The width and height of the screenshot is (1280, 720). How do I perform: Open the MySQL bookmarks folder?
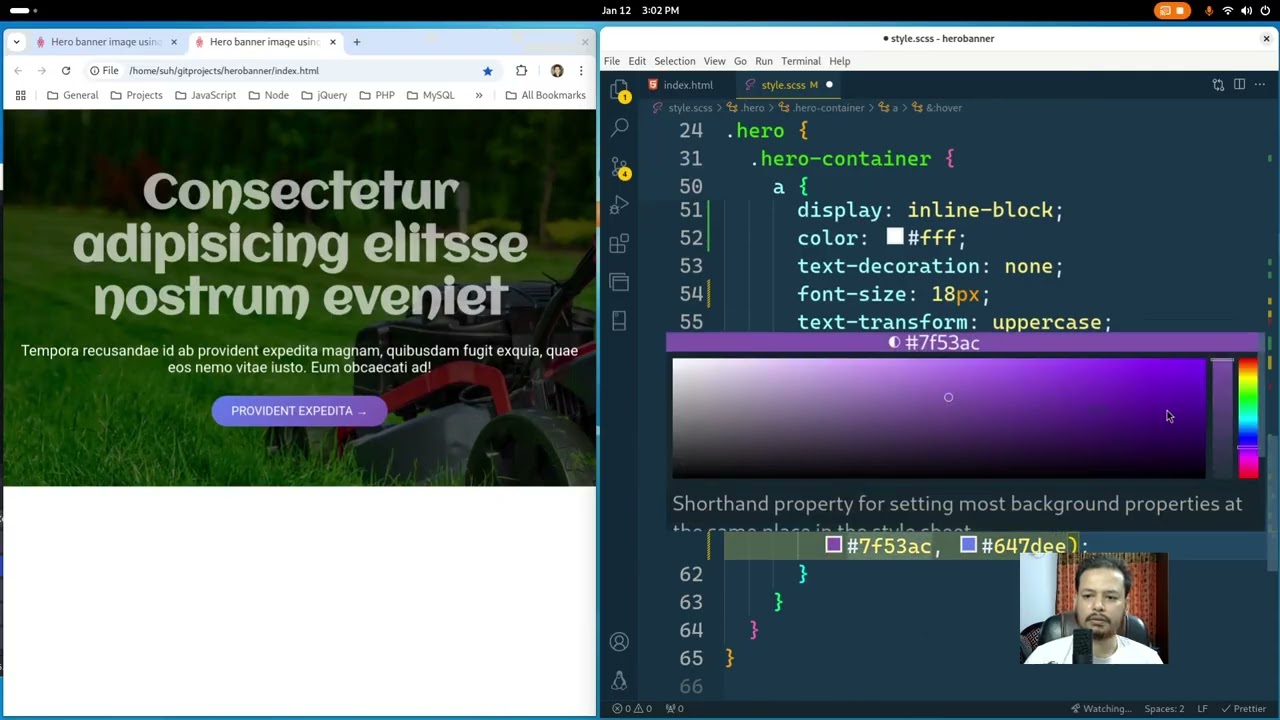430,95
